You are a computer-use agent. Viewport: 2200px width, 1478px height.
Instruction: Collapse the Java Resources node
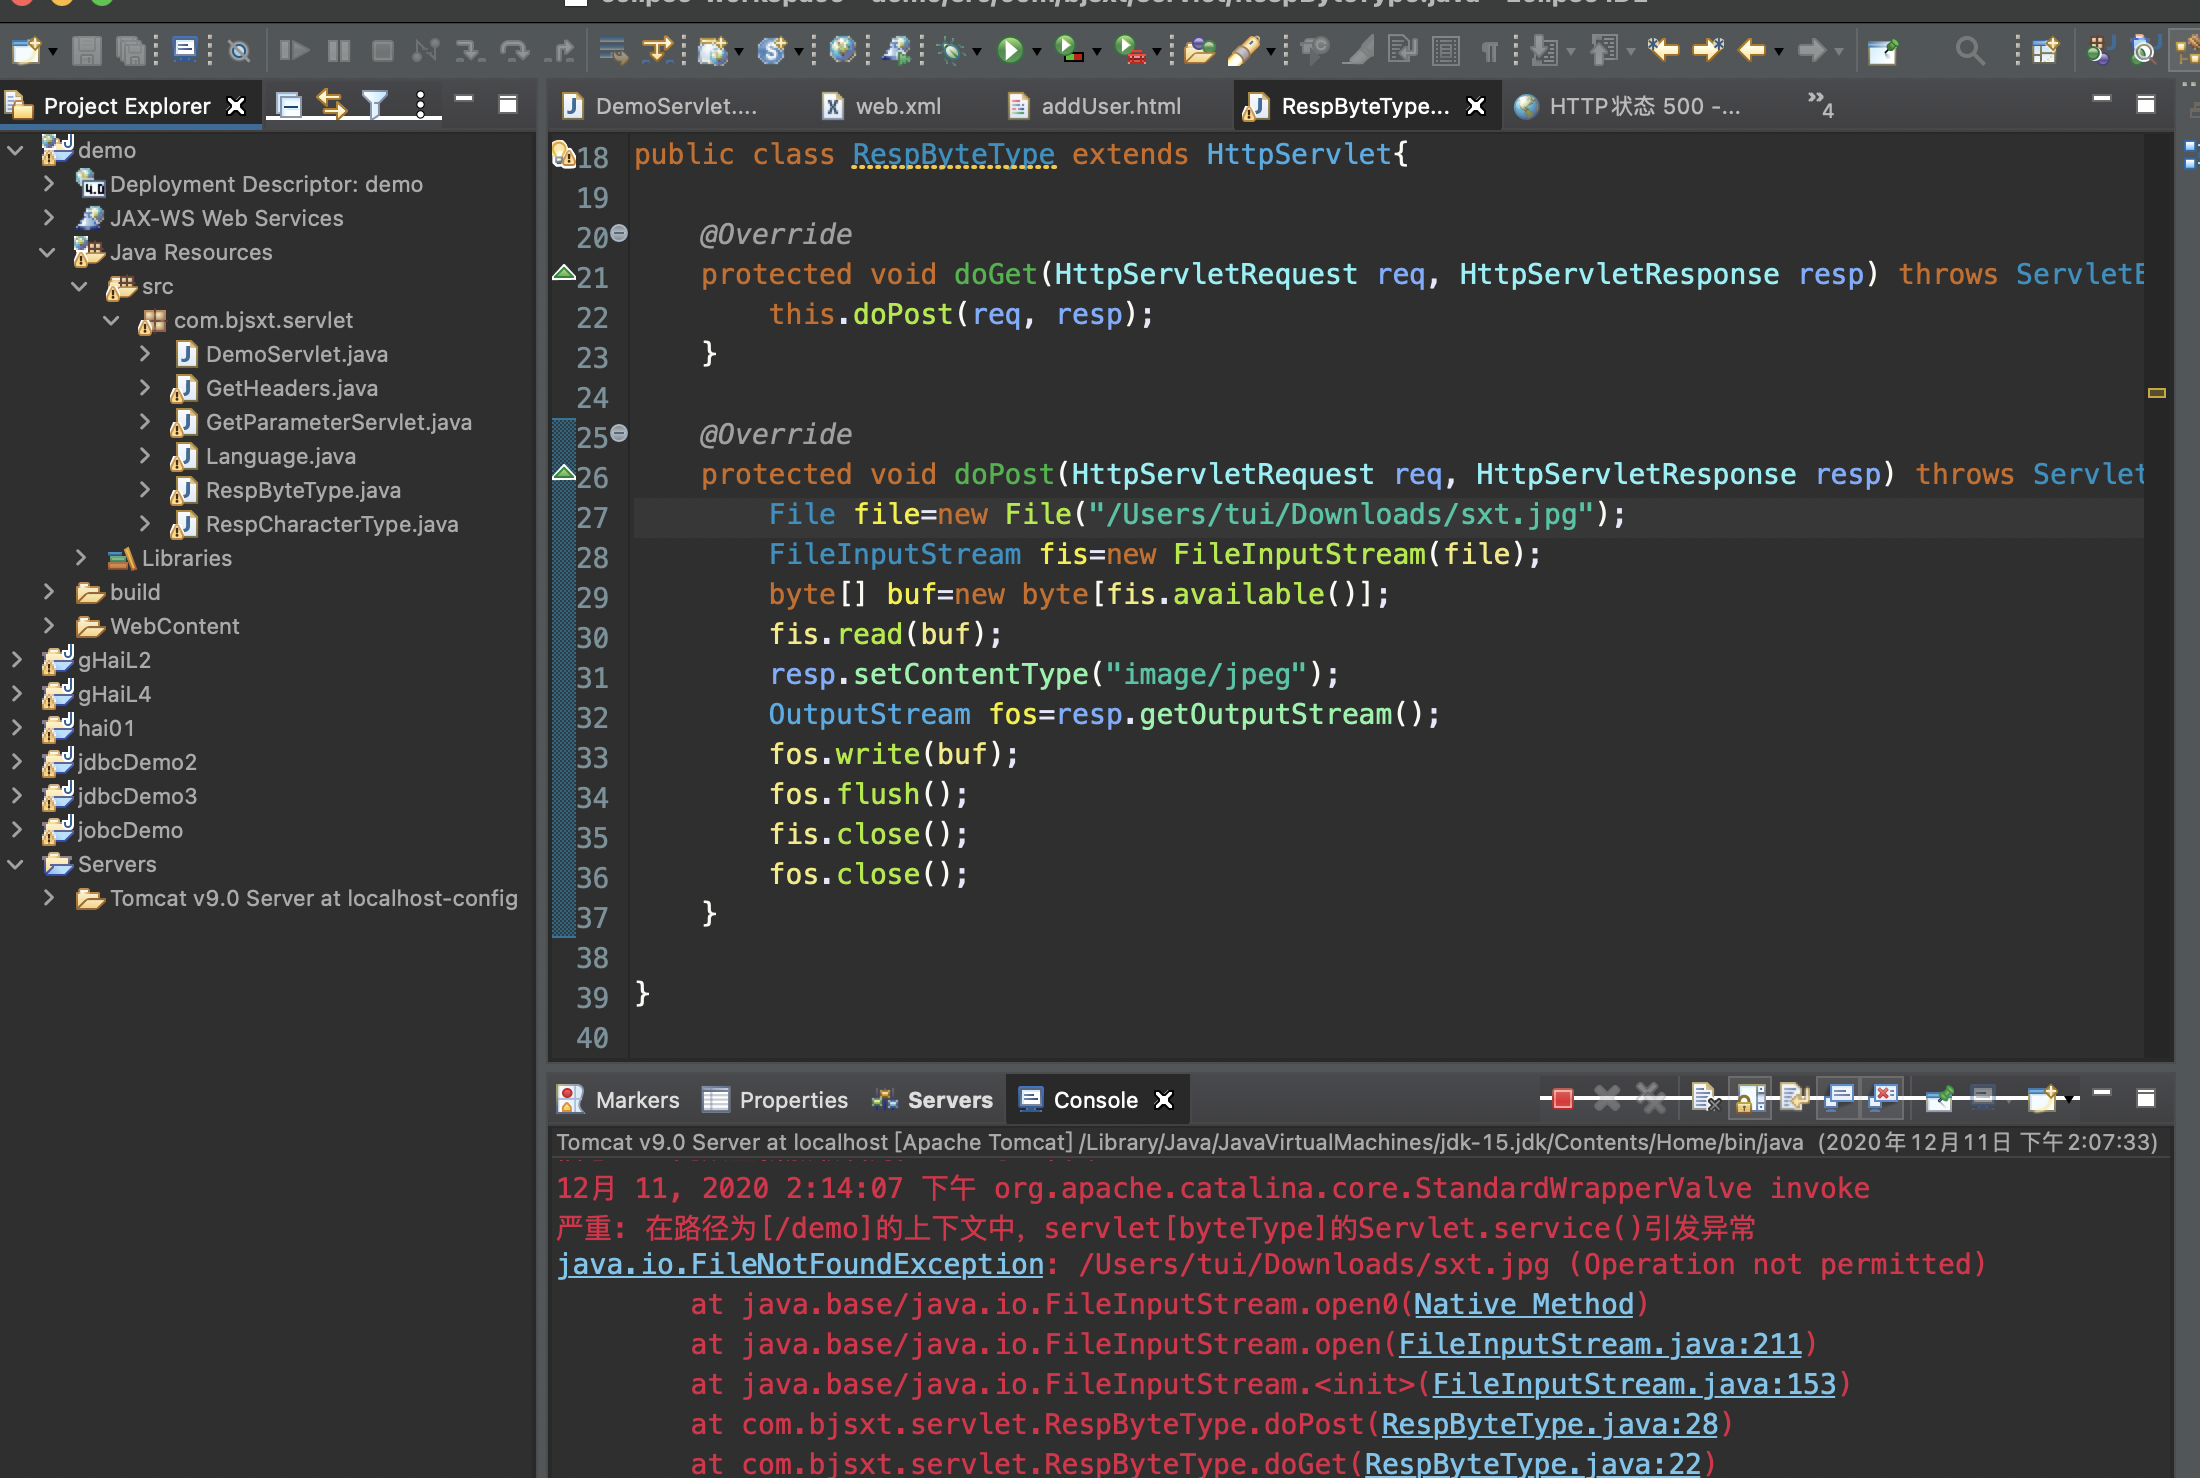tap(47, 252)
